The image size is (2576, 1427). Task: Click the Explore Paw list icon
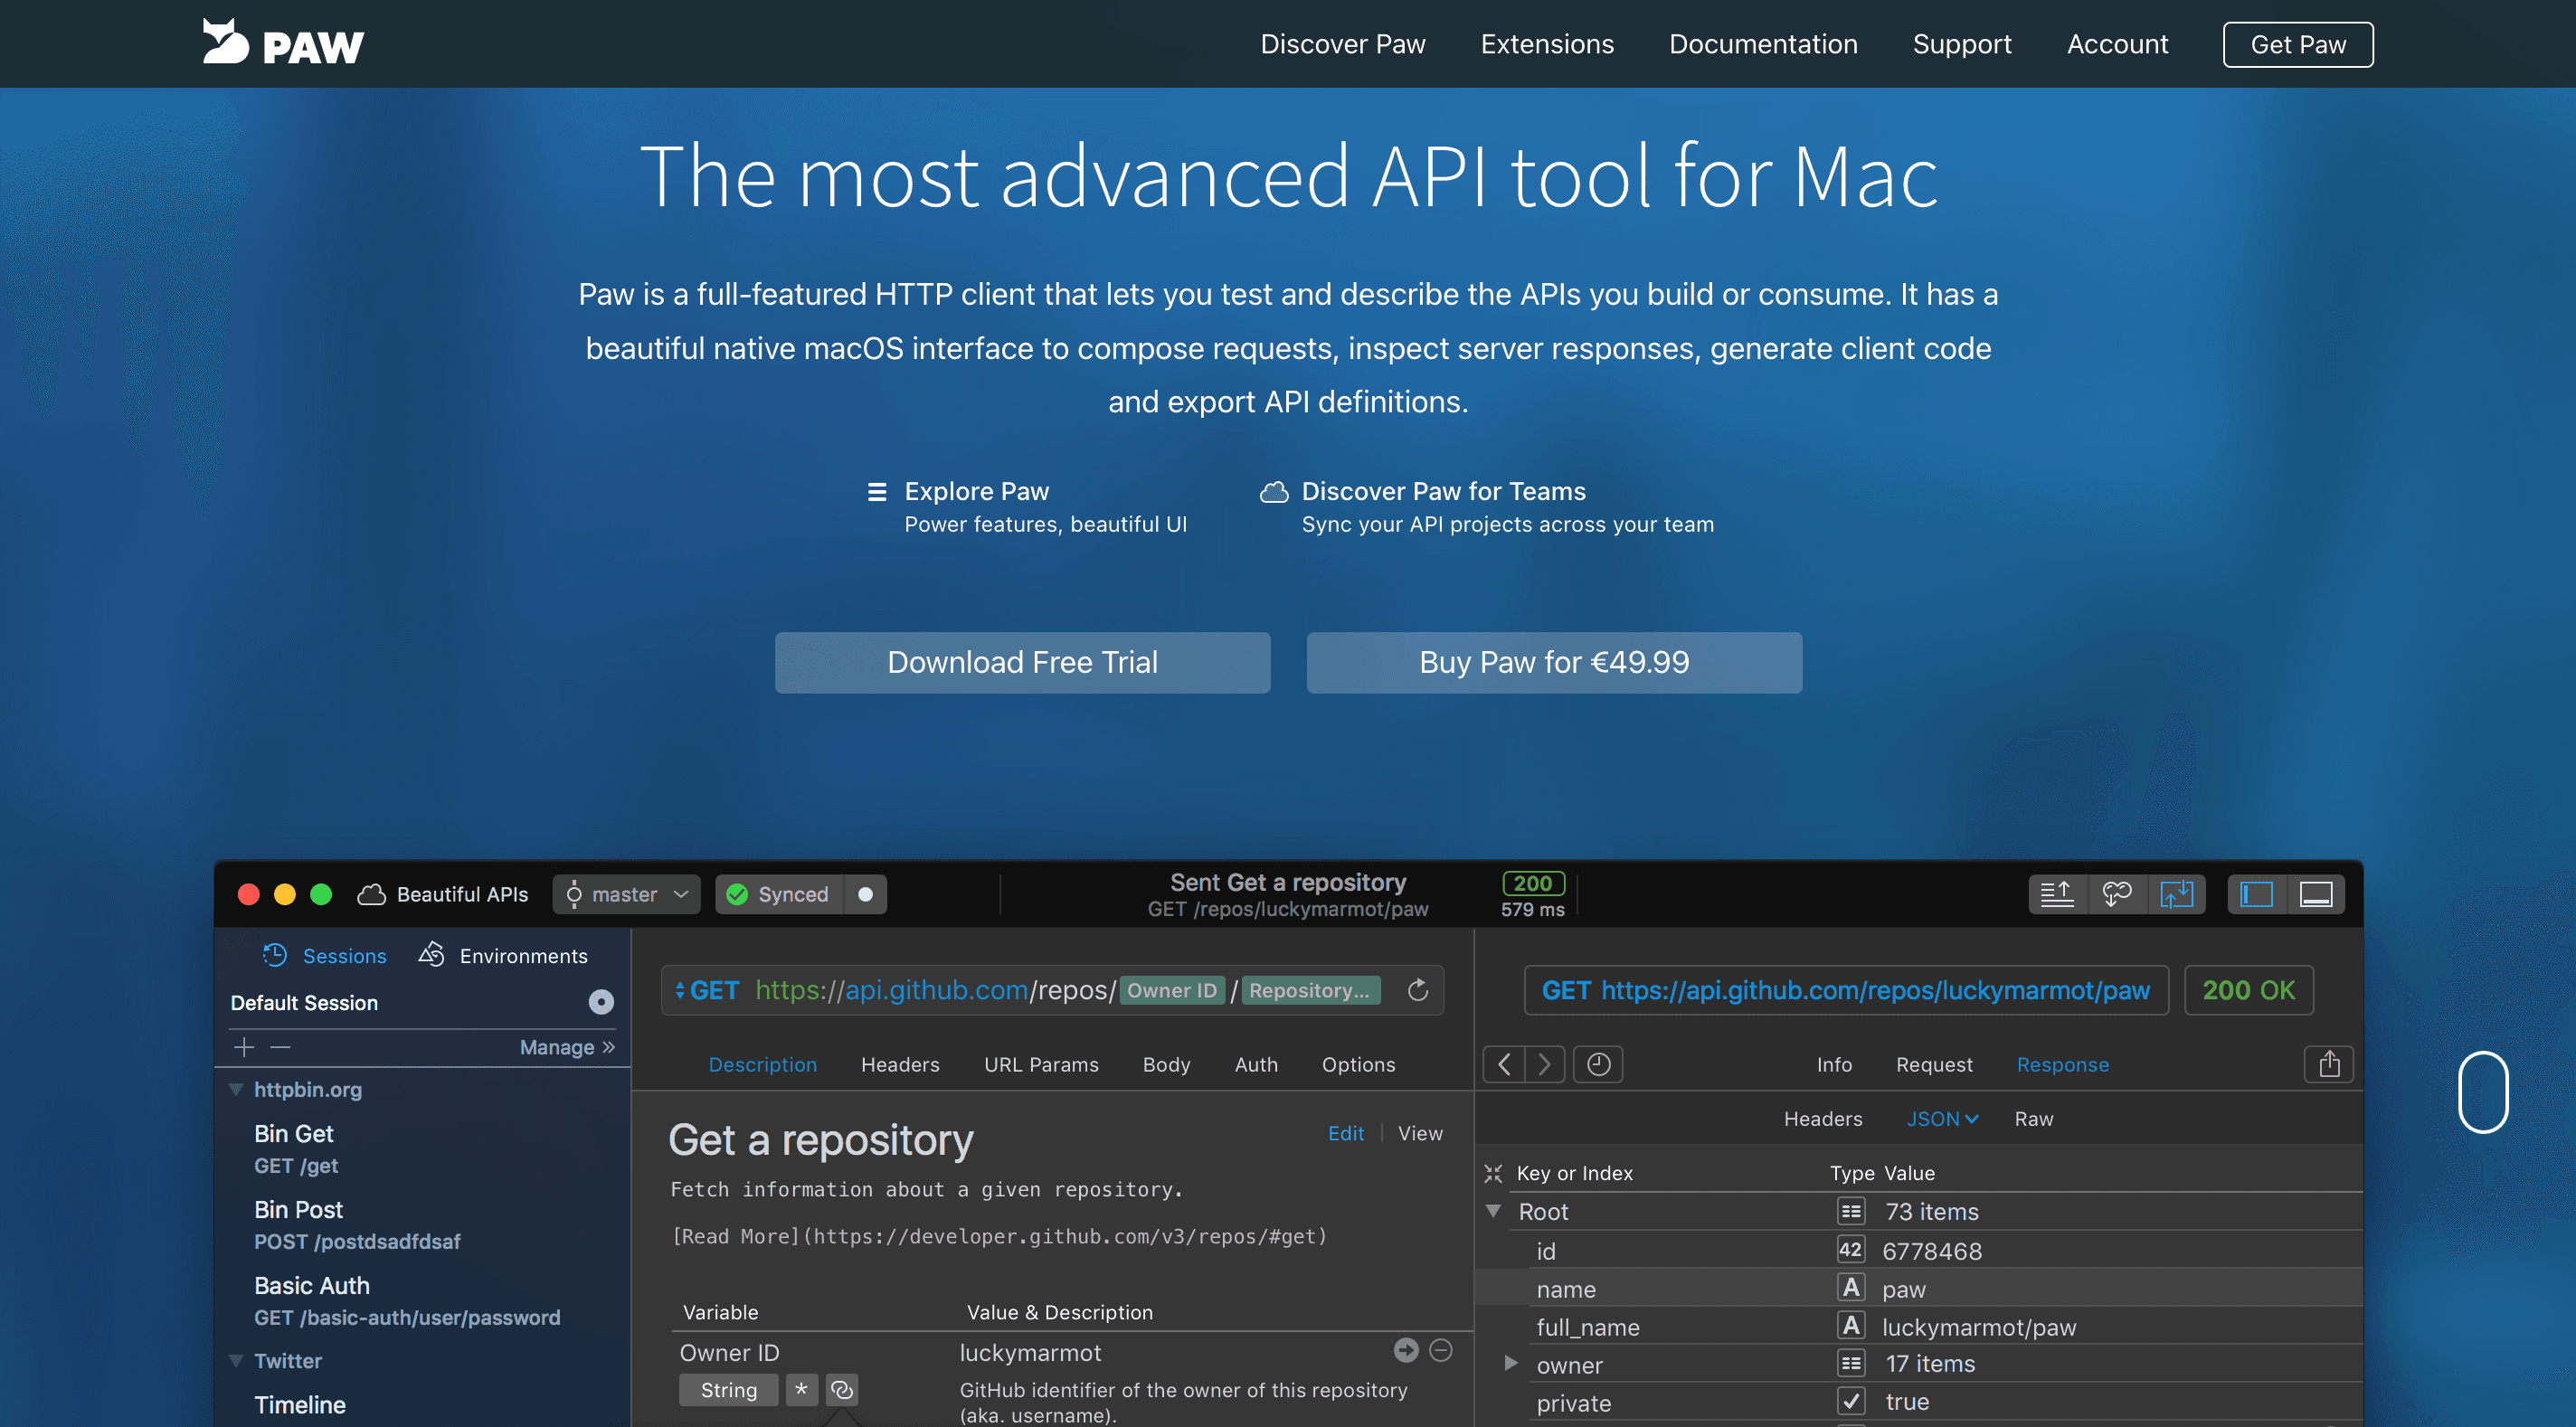(x=877, y=491)
